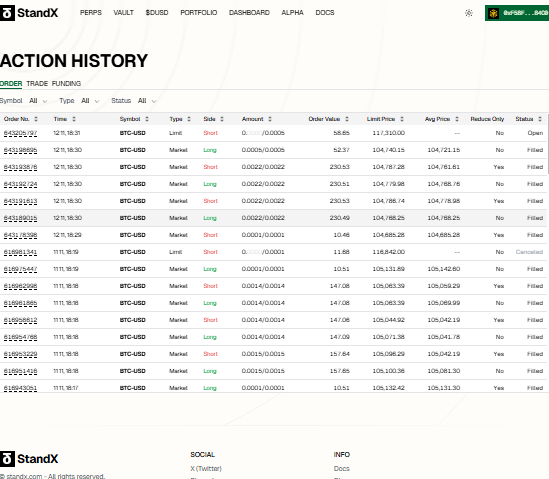Click the avg price 104,721.15
Screen dimensions: 549x479
point(444,150)
